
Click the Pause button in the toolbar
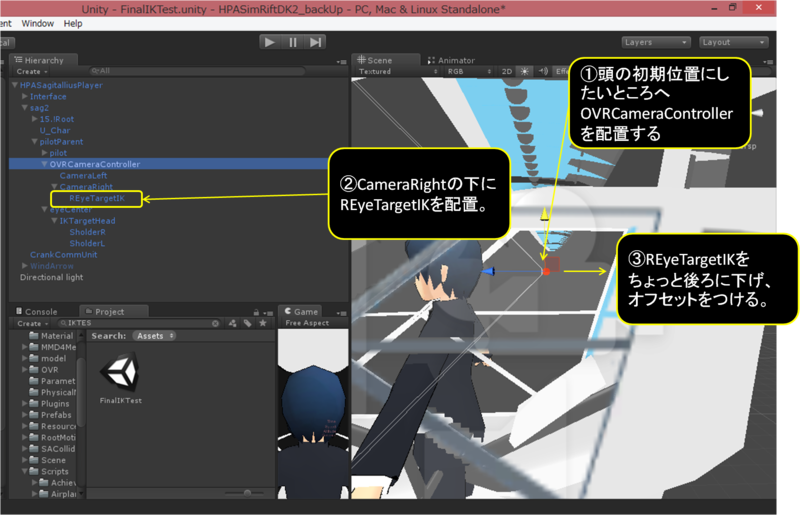[293, 42]
